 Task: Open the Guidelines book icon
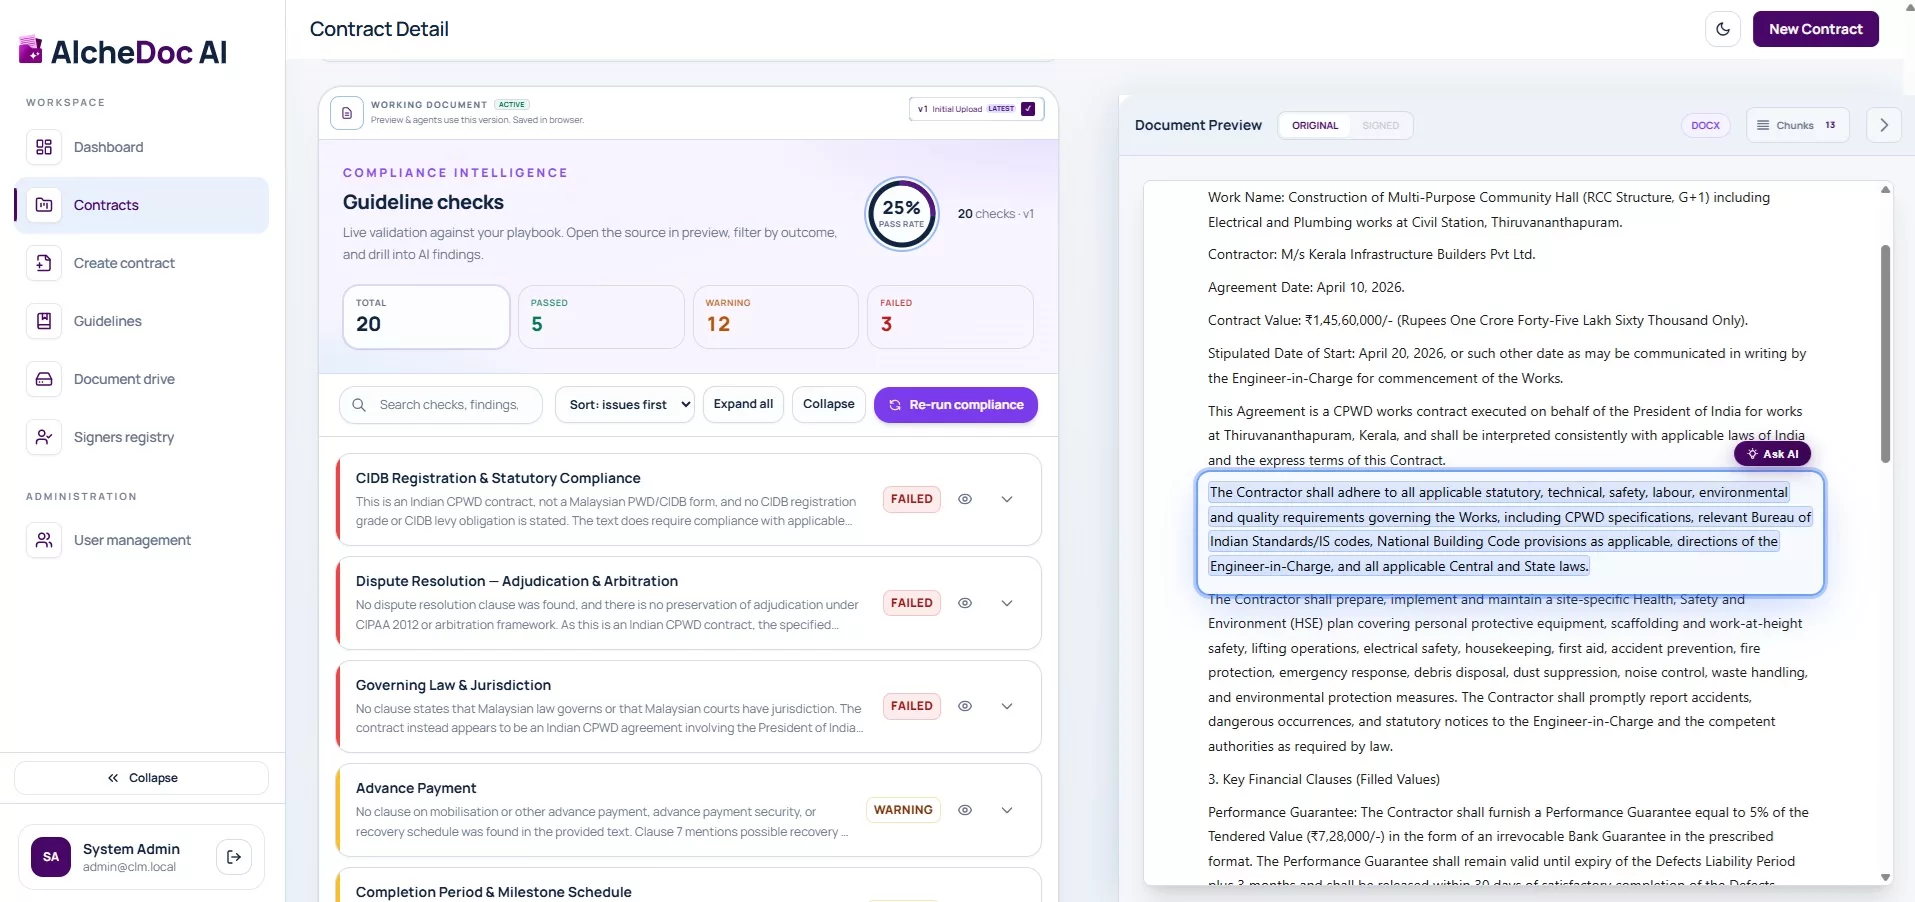coord(44,321)
